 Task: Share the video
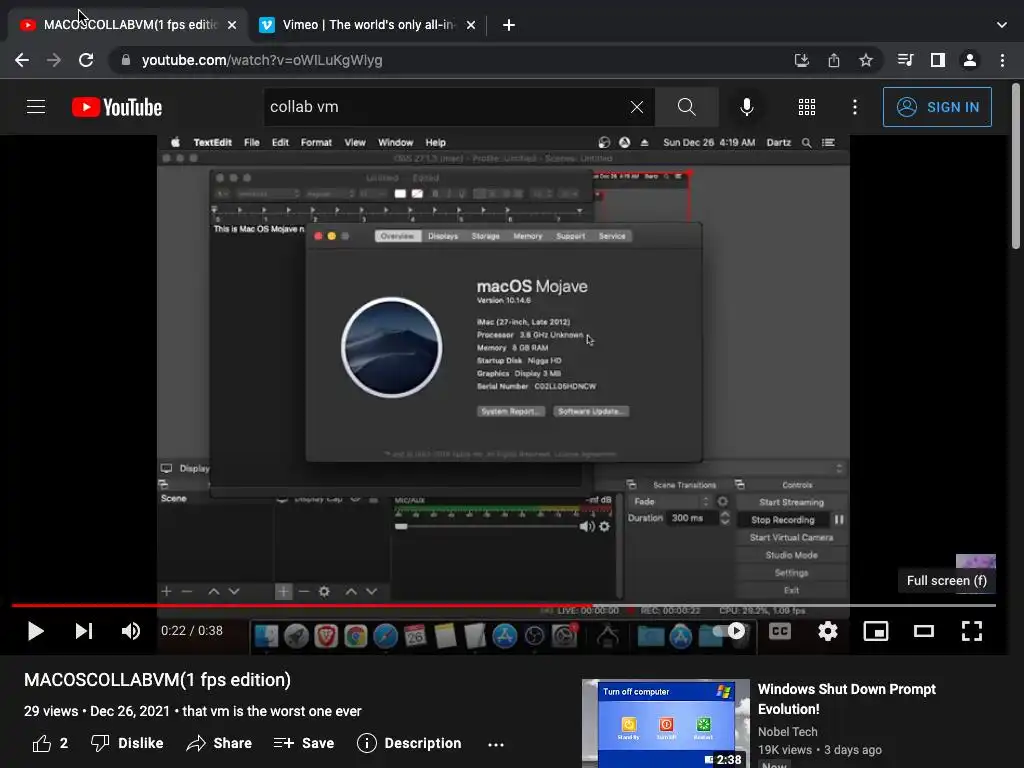pos(219,743)
